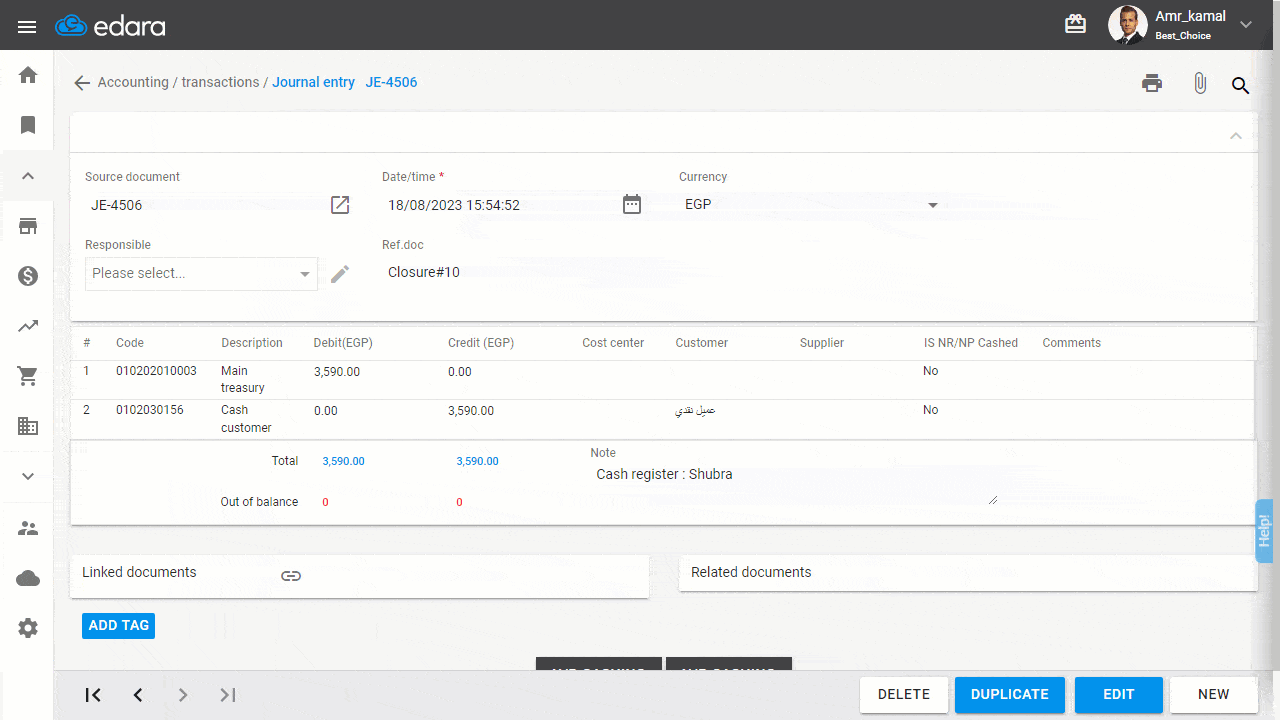
Task: Click the Cost center column header
Action: [613, 343]
